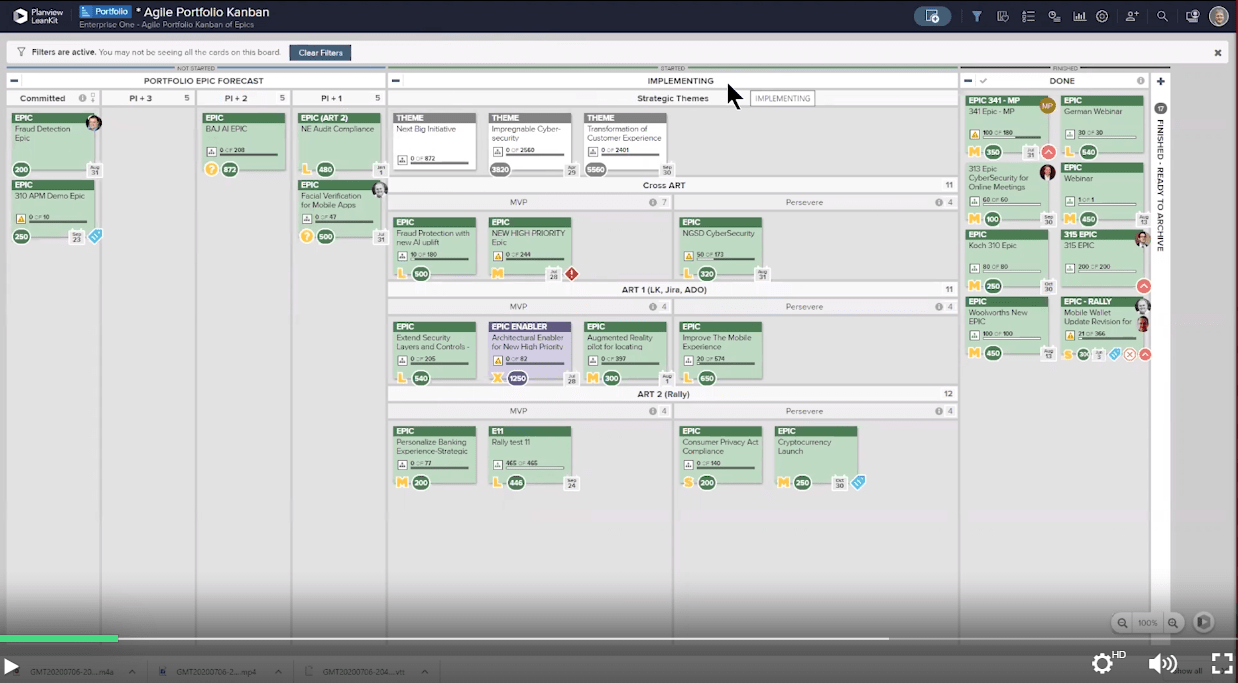Open the Fraud Detection Epic card
The height and width of the screenshot is (683, 1238).
54,141
